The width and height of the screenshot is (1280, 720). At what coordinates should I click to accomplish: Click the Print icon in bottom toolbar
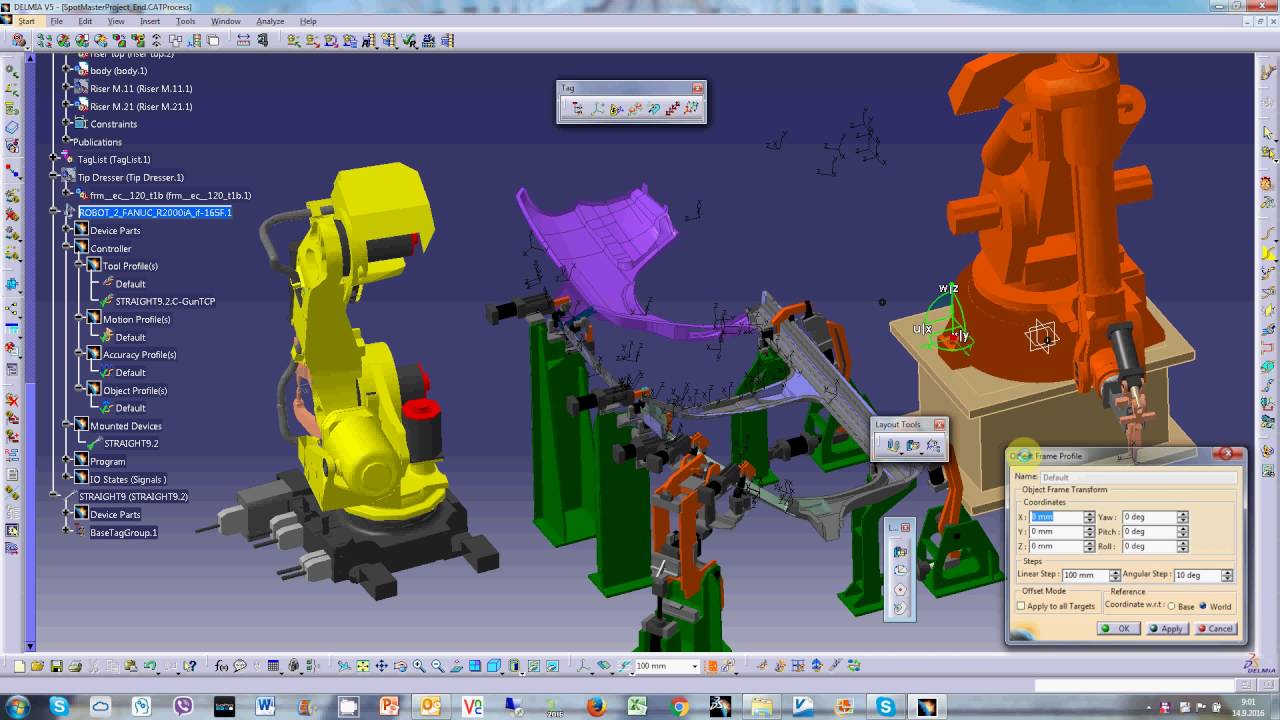click(75, 666)
